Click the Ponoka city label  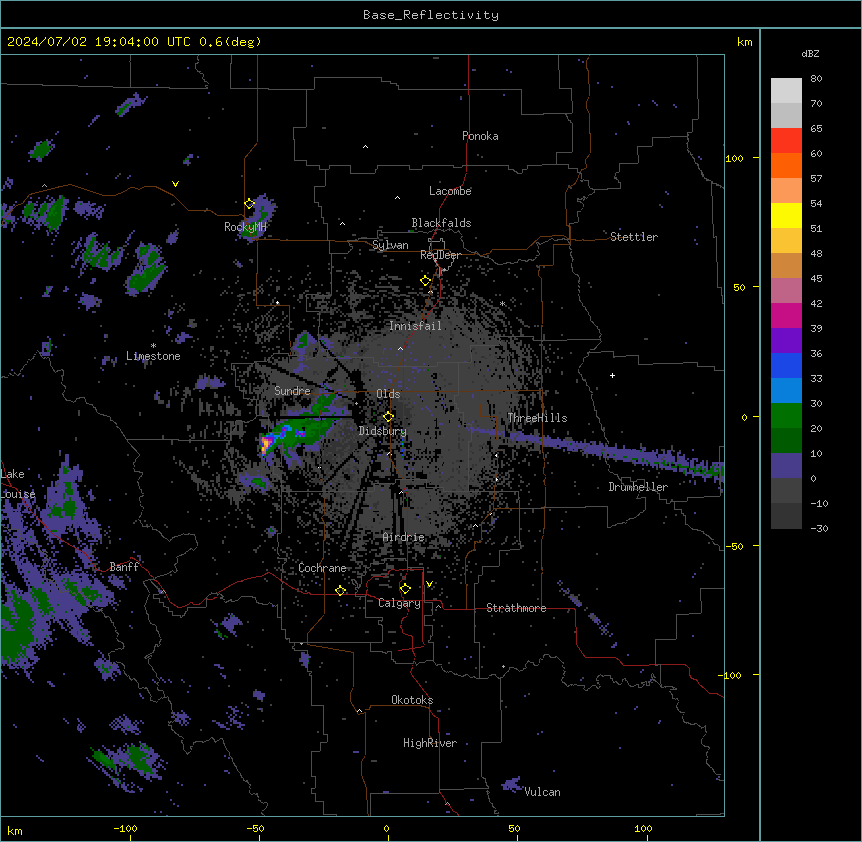coord(480,136)
